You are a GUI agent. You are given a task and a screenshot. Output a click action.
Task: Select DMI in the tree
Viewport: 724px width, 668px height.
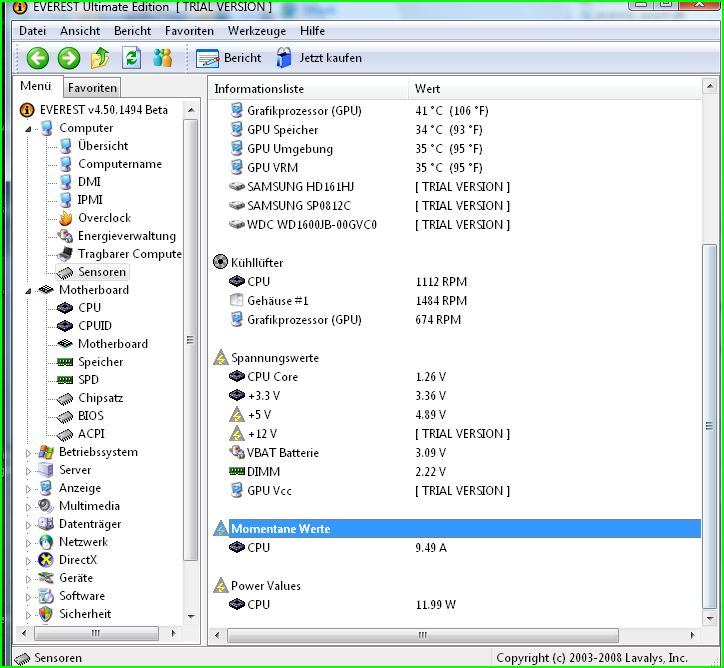click(x=89, y=182)
